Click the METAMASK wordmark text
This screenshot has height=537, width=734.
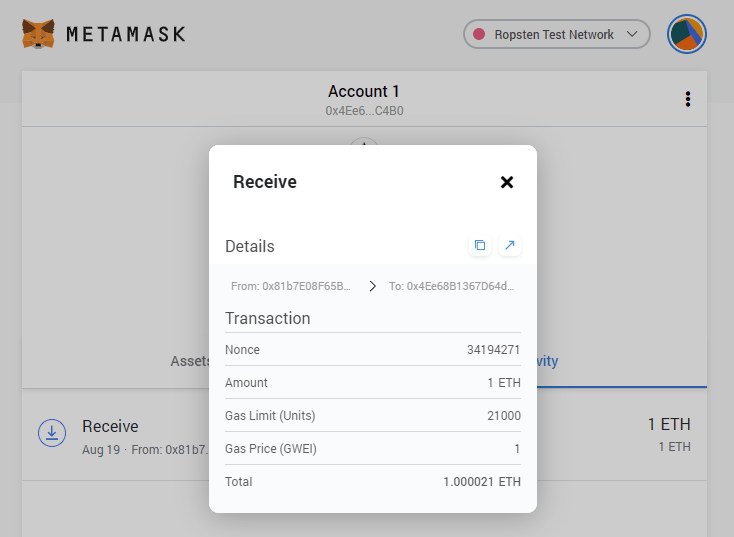[126, 34]
